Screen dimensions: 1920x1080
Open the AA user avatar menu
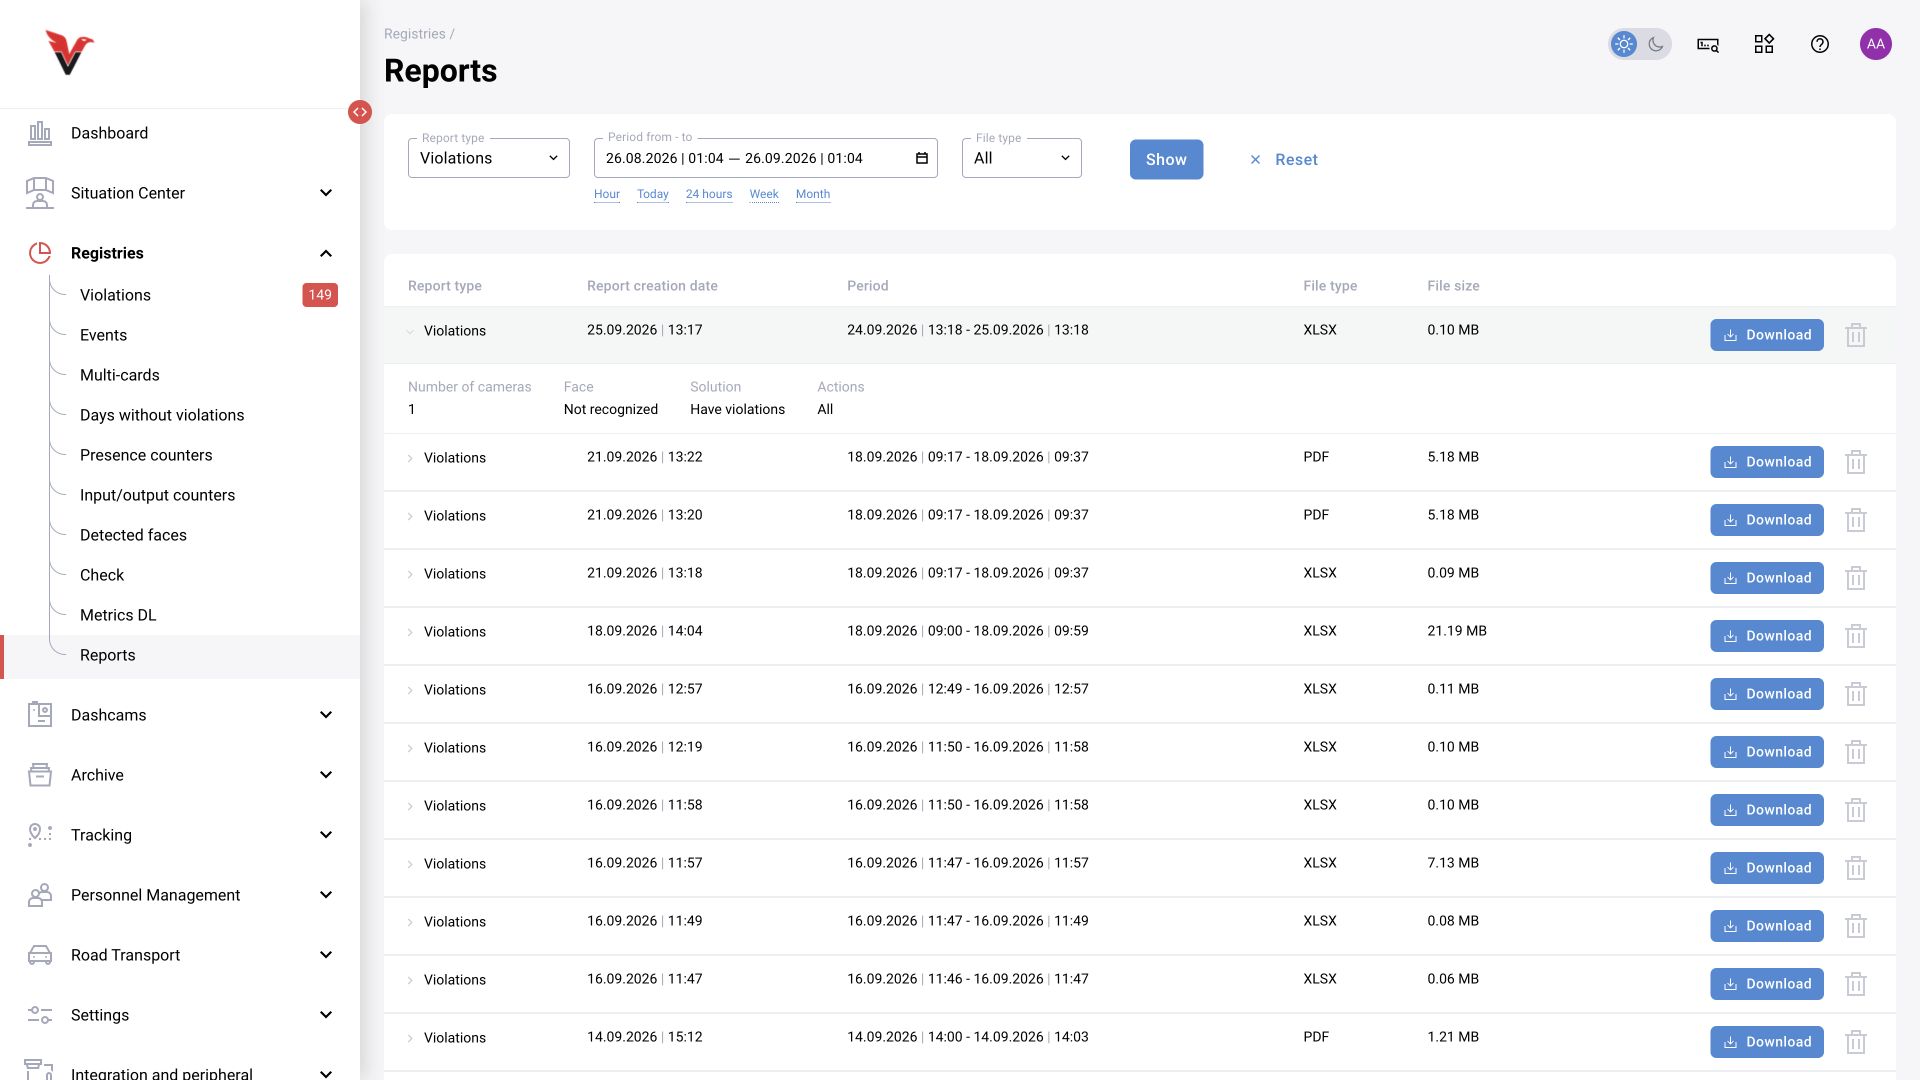pyautogui.click(x=1876, y=44)
